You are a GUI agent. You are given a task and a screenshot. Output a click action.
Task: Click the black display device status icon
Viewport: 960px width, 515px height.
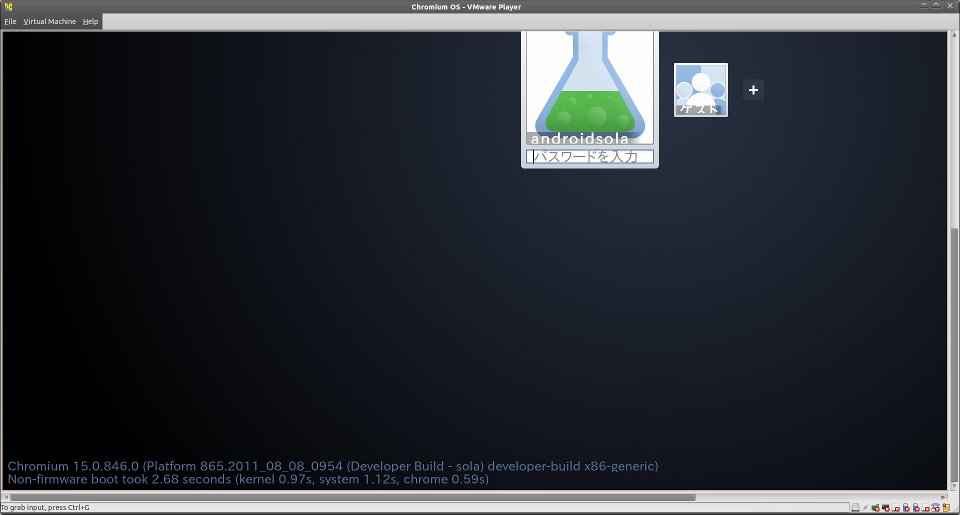coord(885,508)
